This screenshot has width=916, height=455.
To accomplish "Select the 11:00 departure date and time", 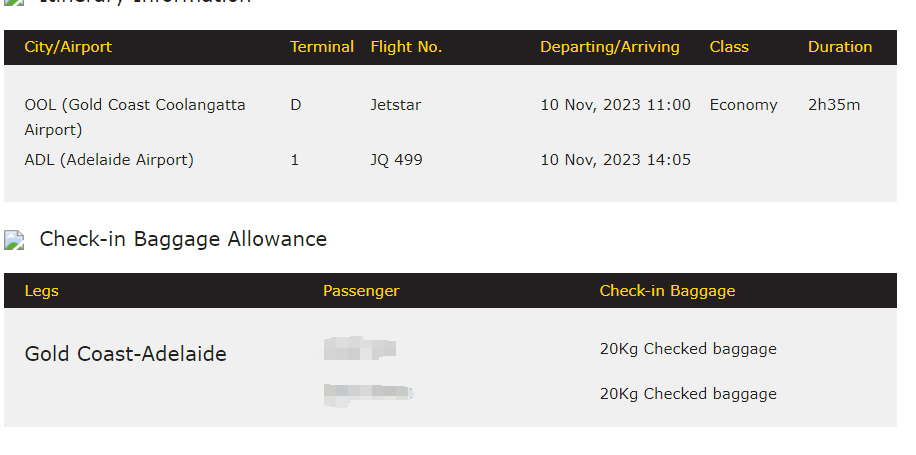I will pos(615,105).
